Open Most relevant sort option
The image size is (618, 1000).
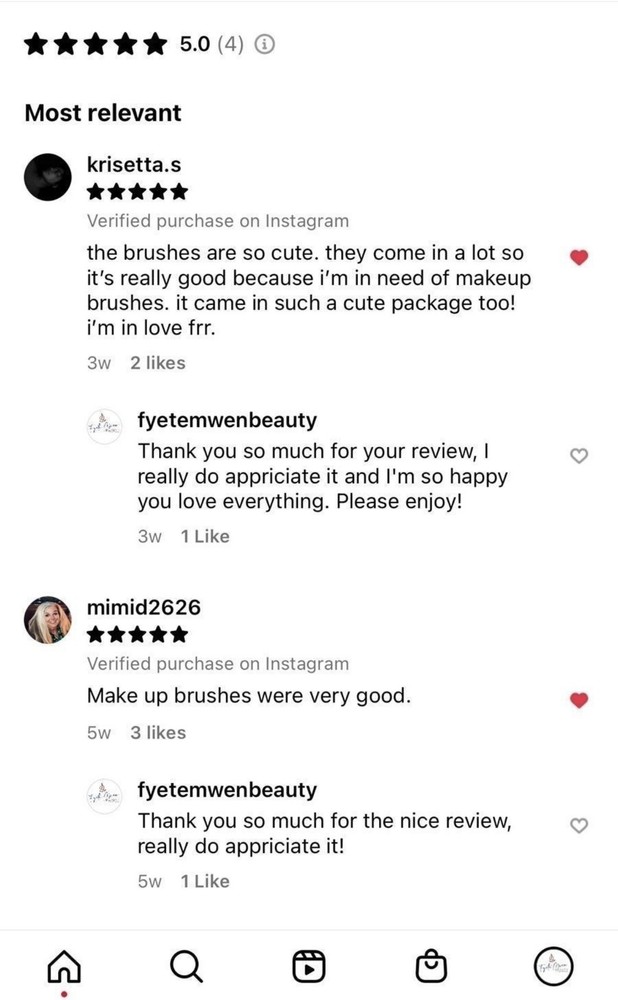(x=103, y=113)
